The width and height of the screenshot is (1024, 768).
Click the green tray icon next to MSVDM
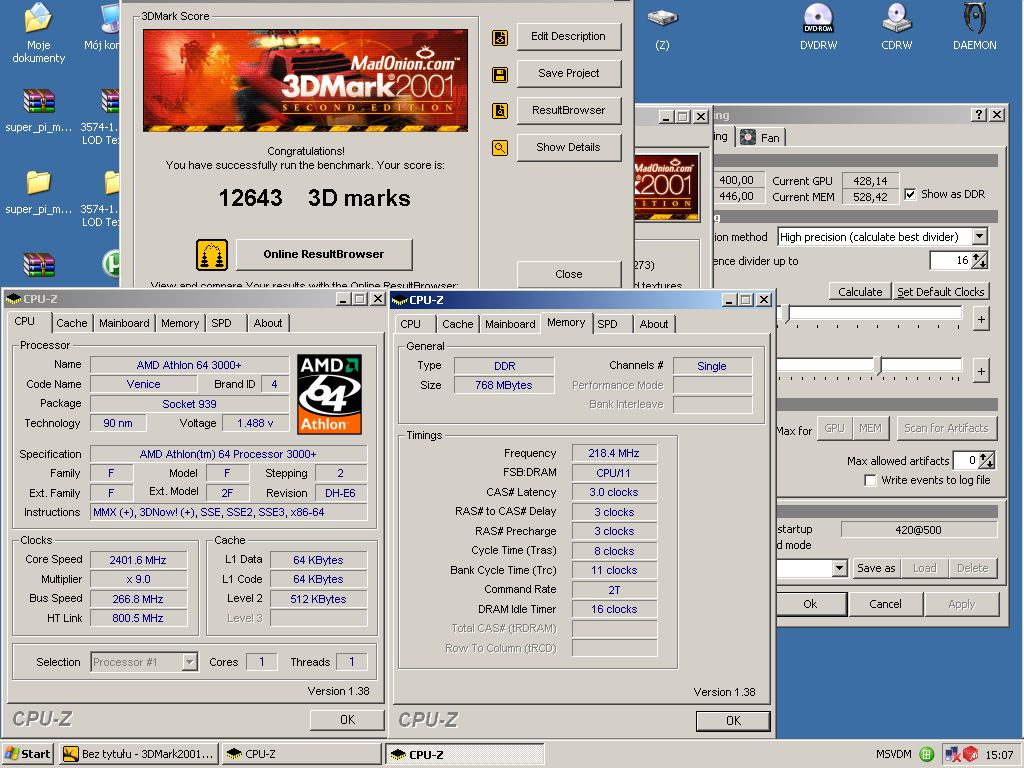point(926,754)
